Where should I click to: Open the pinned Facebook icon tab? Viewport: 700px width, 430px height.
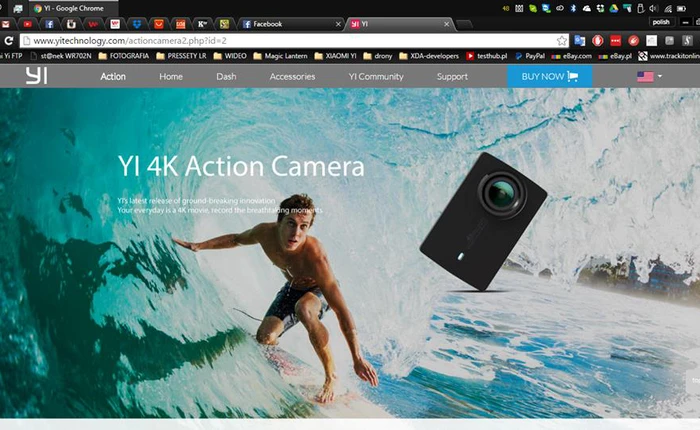pos(49,24)
